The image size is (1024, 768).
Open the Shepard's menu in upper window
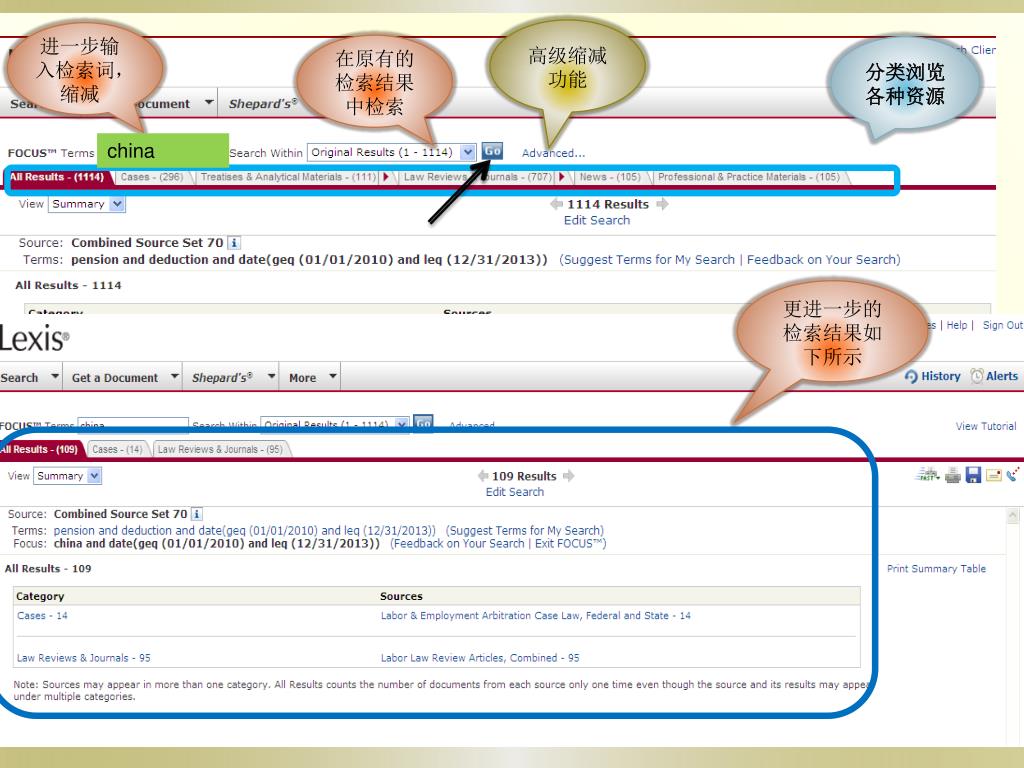coord(263,103)
